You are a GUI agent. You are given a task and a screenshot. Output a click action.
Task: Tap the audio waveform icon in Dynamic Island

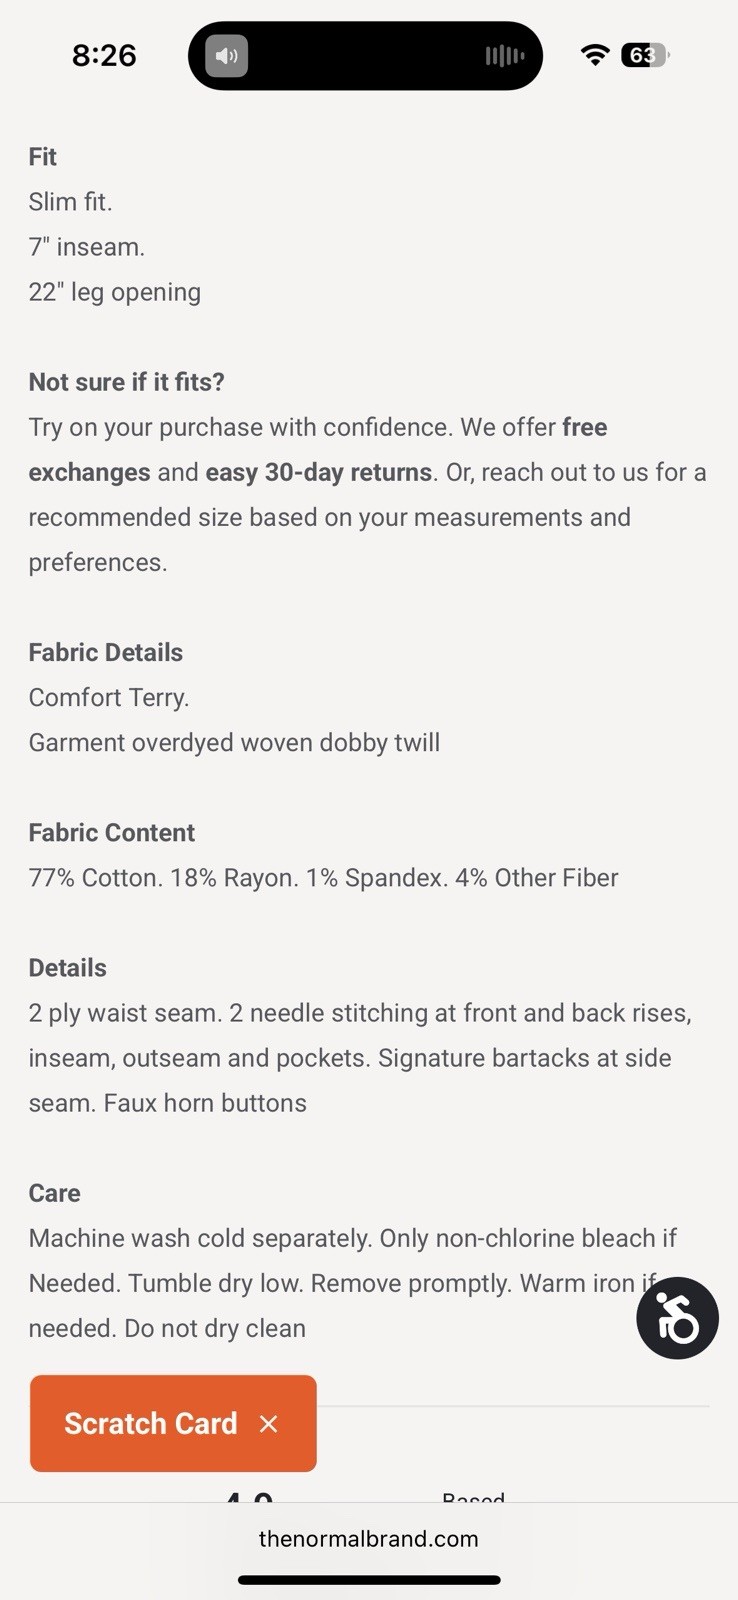(x=505, y=56)
